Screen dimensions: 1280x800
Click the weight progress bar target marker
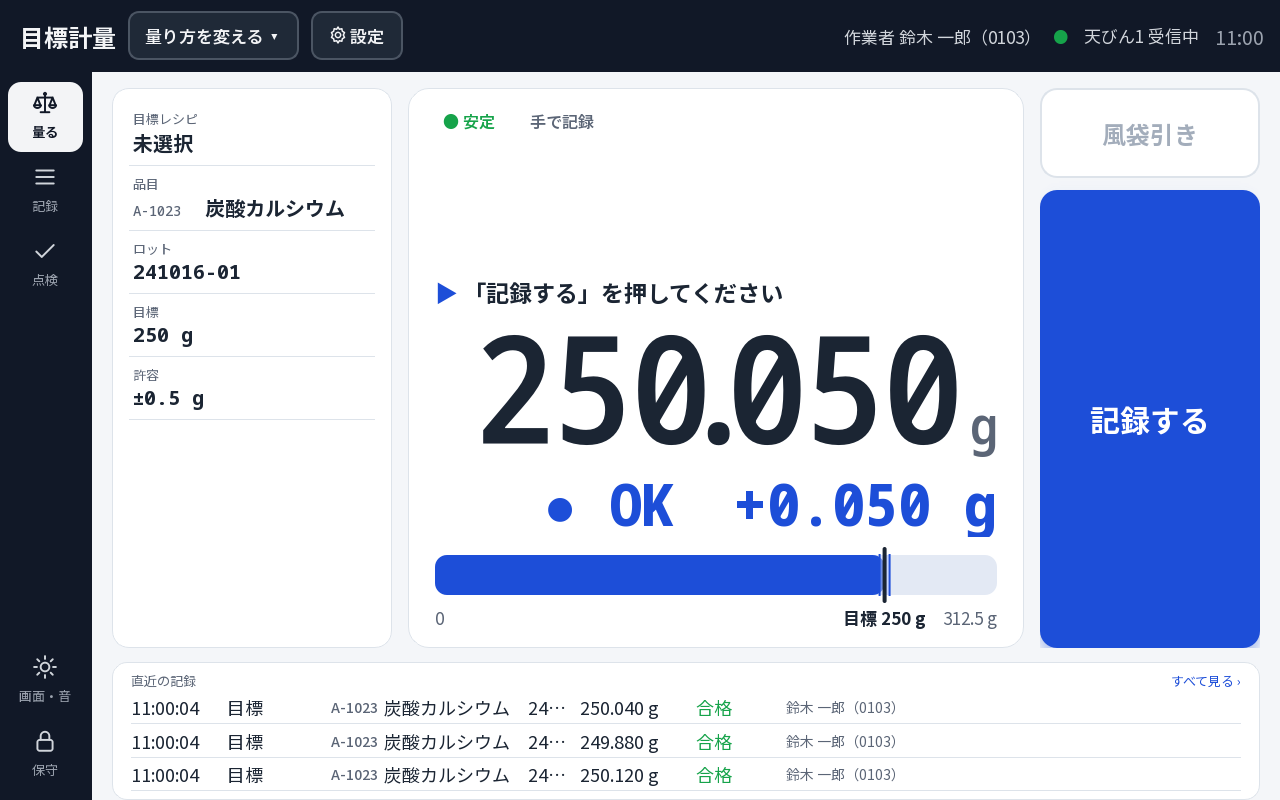coord(884,575)
